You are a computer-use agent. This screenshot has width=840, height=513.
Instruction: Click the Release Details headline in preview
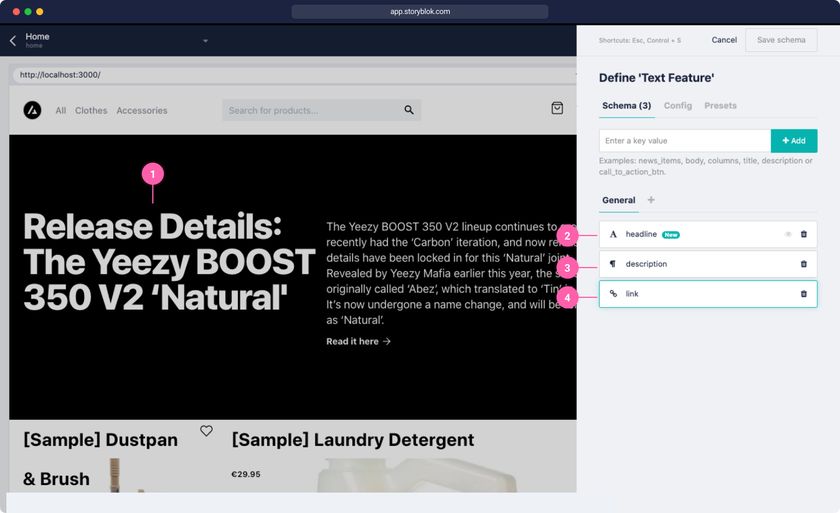(169, 262)
